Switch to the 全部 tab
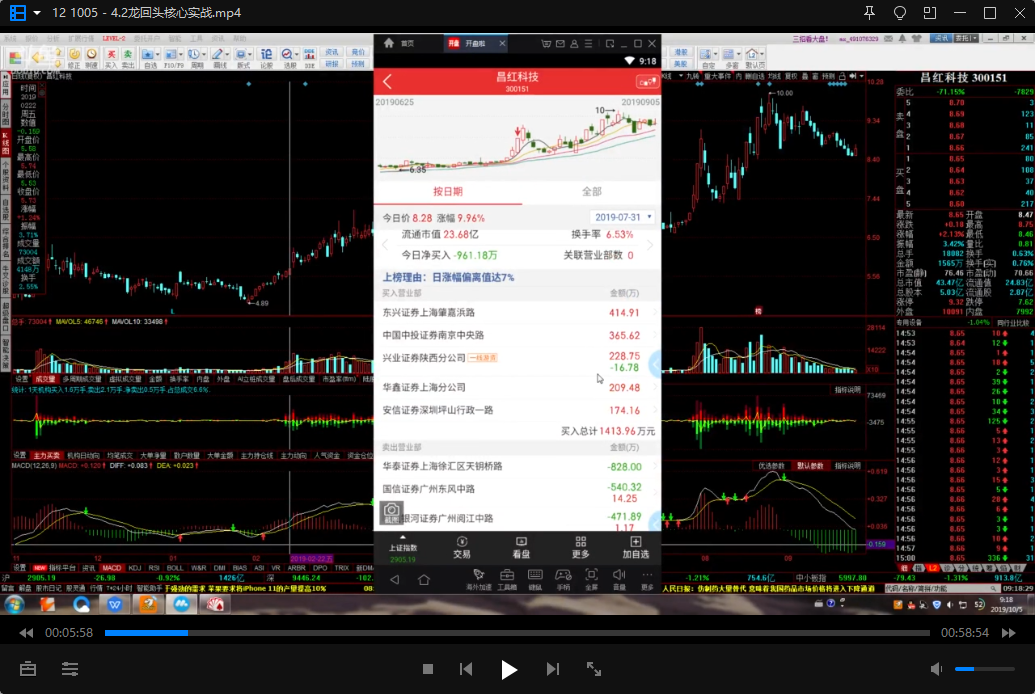The image size is (1035, 694). [x=591, y=191]
